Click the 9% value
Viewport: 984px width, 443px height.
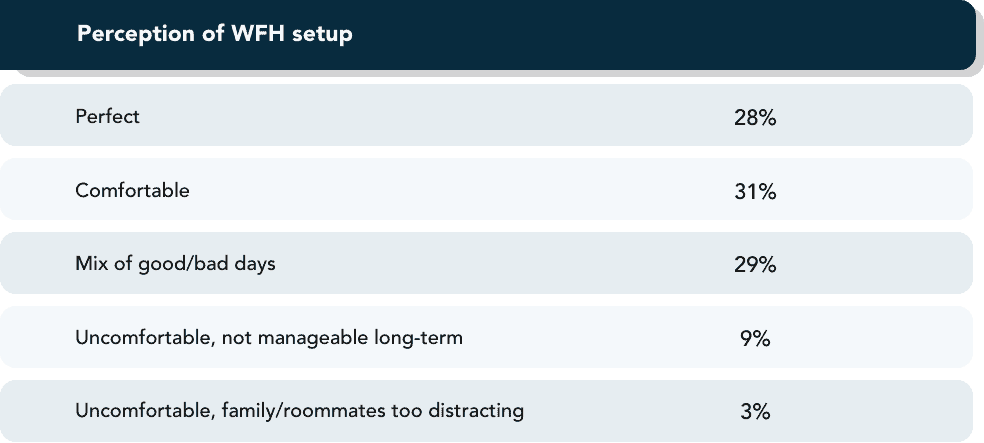(755, 339)
